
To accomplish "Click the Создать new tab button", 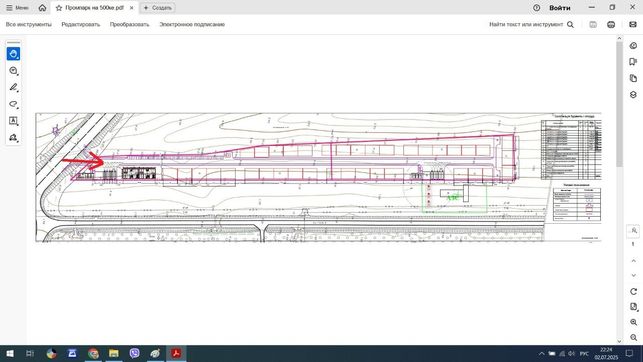I will pyautogui.click(x=158, y=8).
